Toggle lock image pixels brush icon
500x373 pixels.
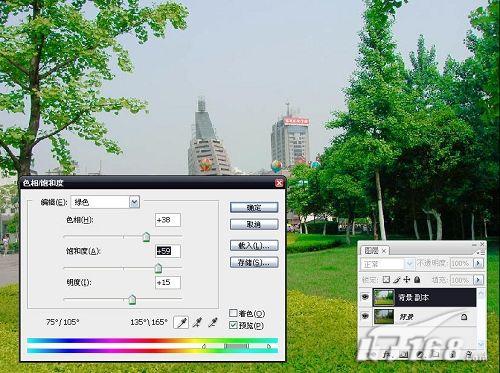[396, 280]
